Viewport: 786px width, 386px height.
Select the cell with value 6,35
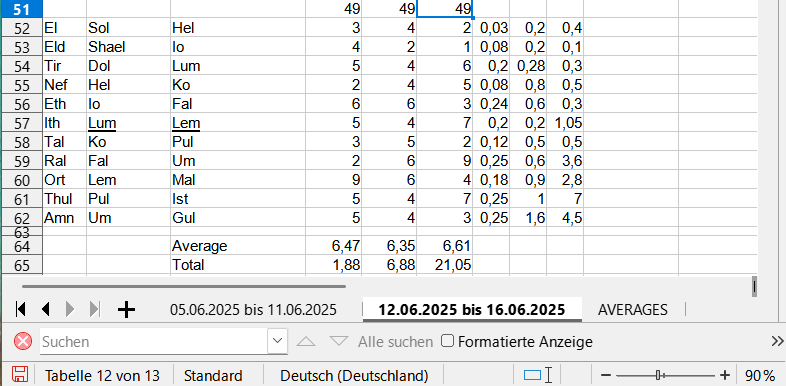389,246
